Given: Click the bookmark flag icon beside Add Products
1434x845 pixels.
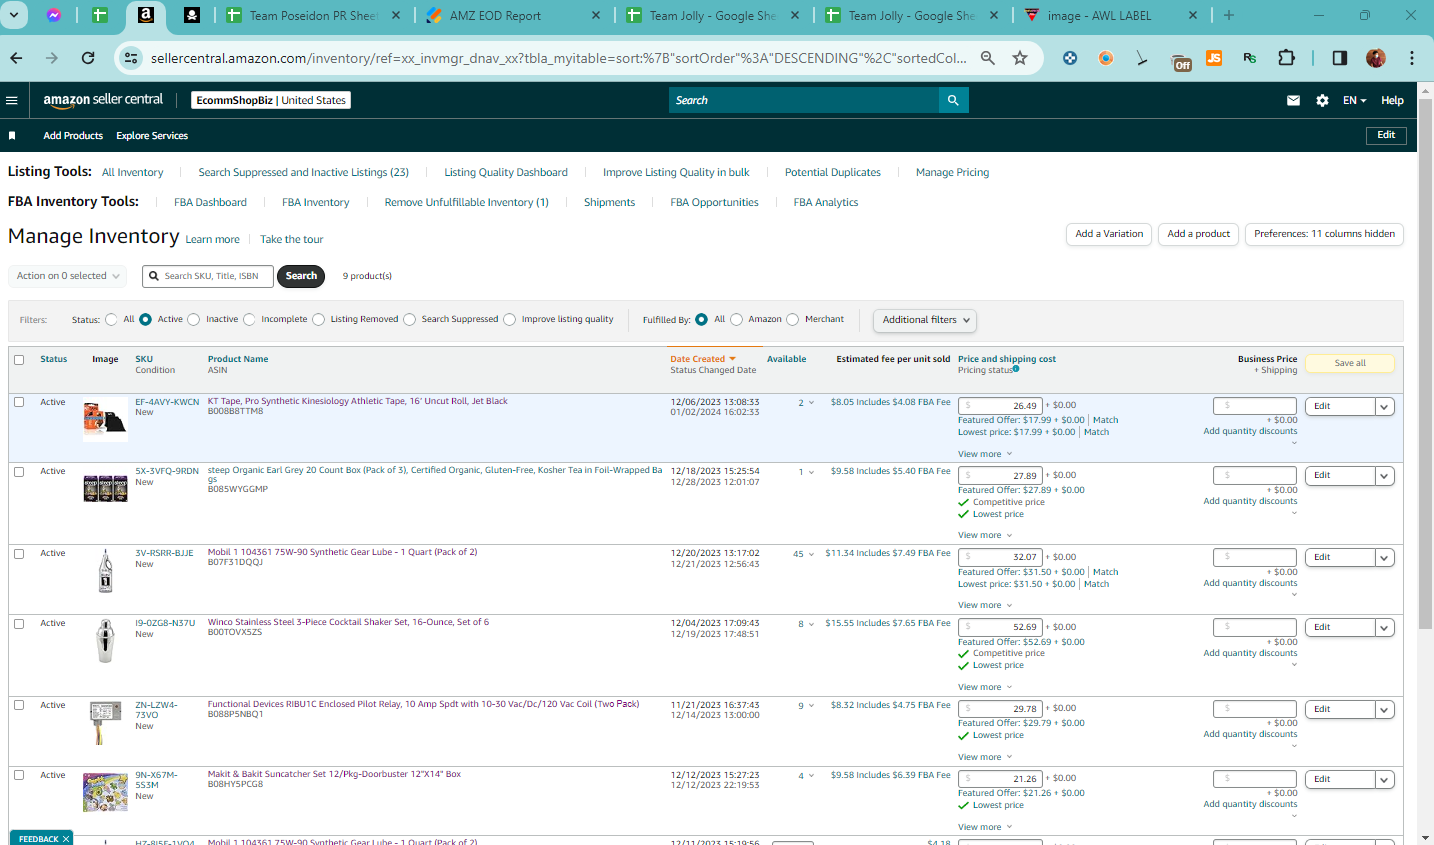Looking at the screenshot, I should (12, 136).
